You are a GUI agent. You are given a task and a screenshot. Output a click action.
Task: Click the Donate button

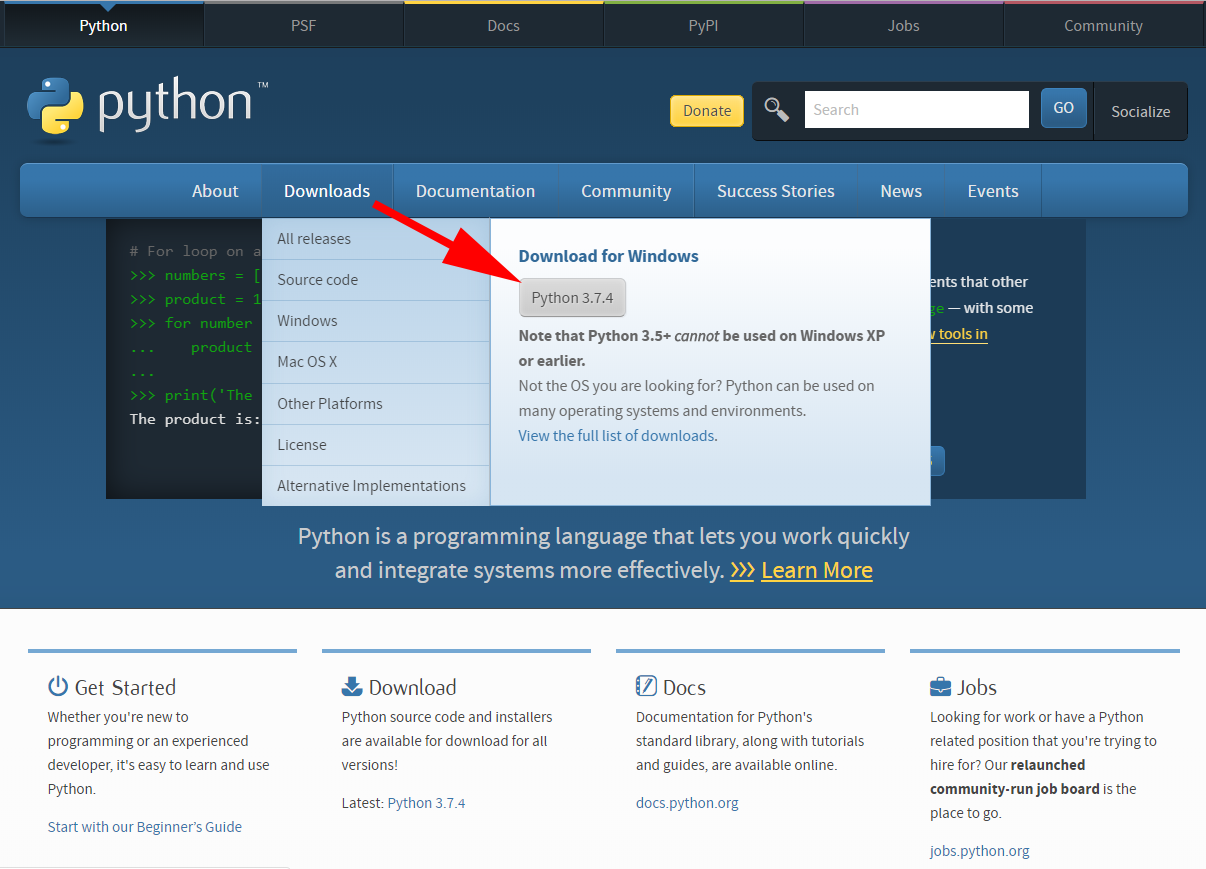click(707, 111)
